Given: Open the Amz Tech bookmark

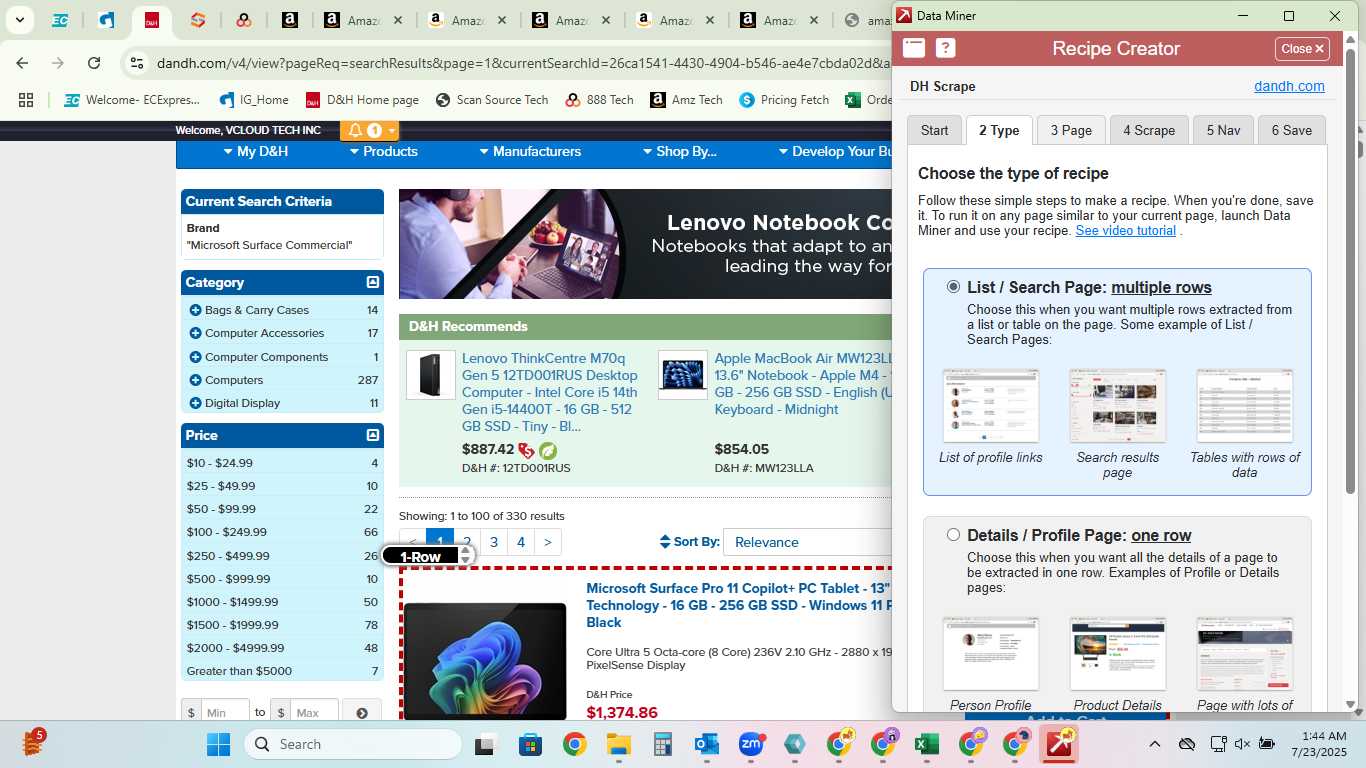Looking at the screenshot, I should (686, 99).
